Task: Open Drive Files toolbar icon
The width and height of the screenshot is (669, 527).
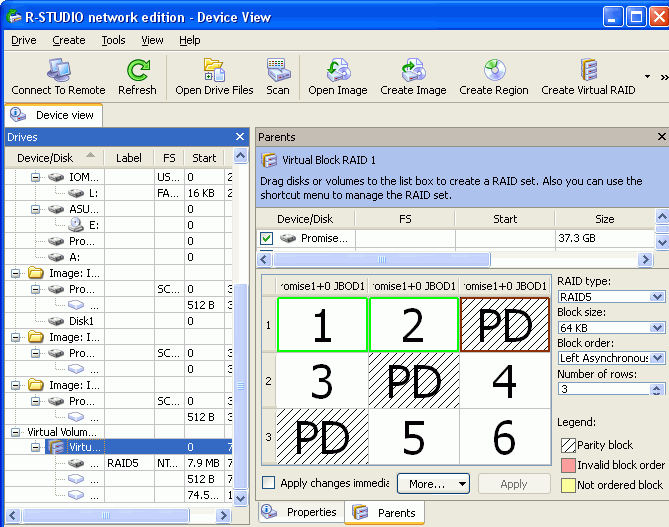Action: 214,71
